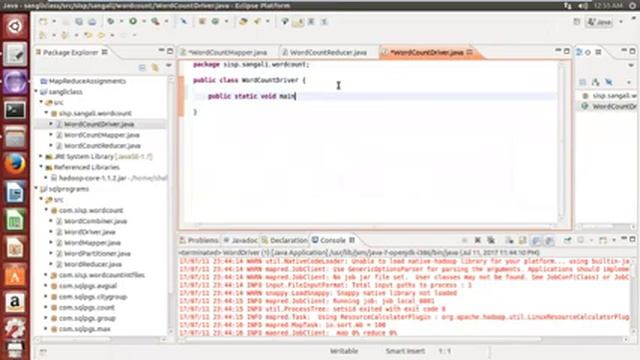Toggle Show Console on standard error
The height and width of the screenshot is (360, 640).
click(x=550, y=241)
